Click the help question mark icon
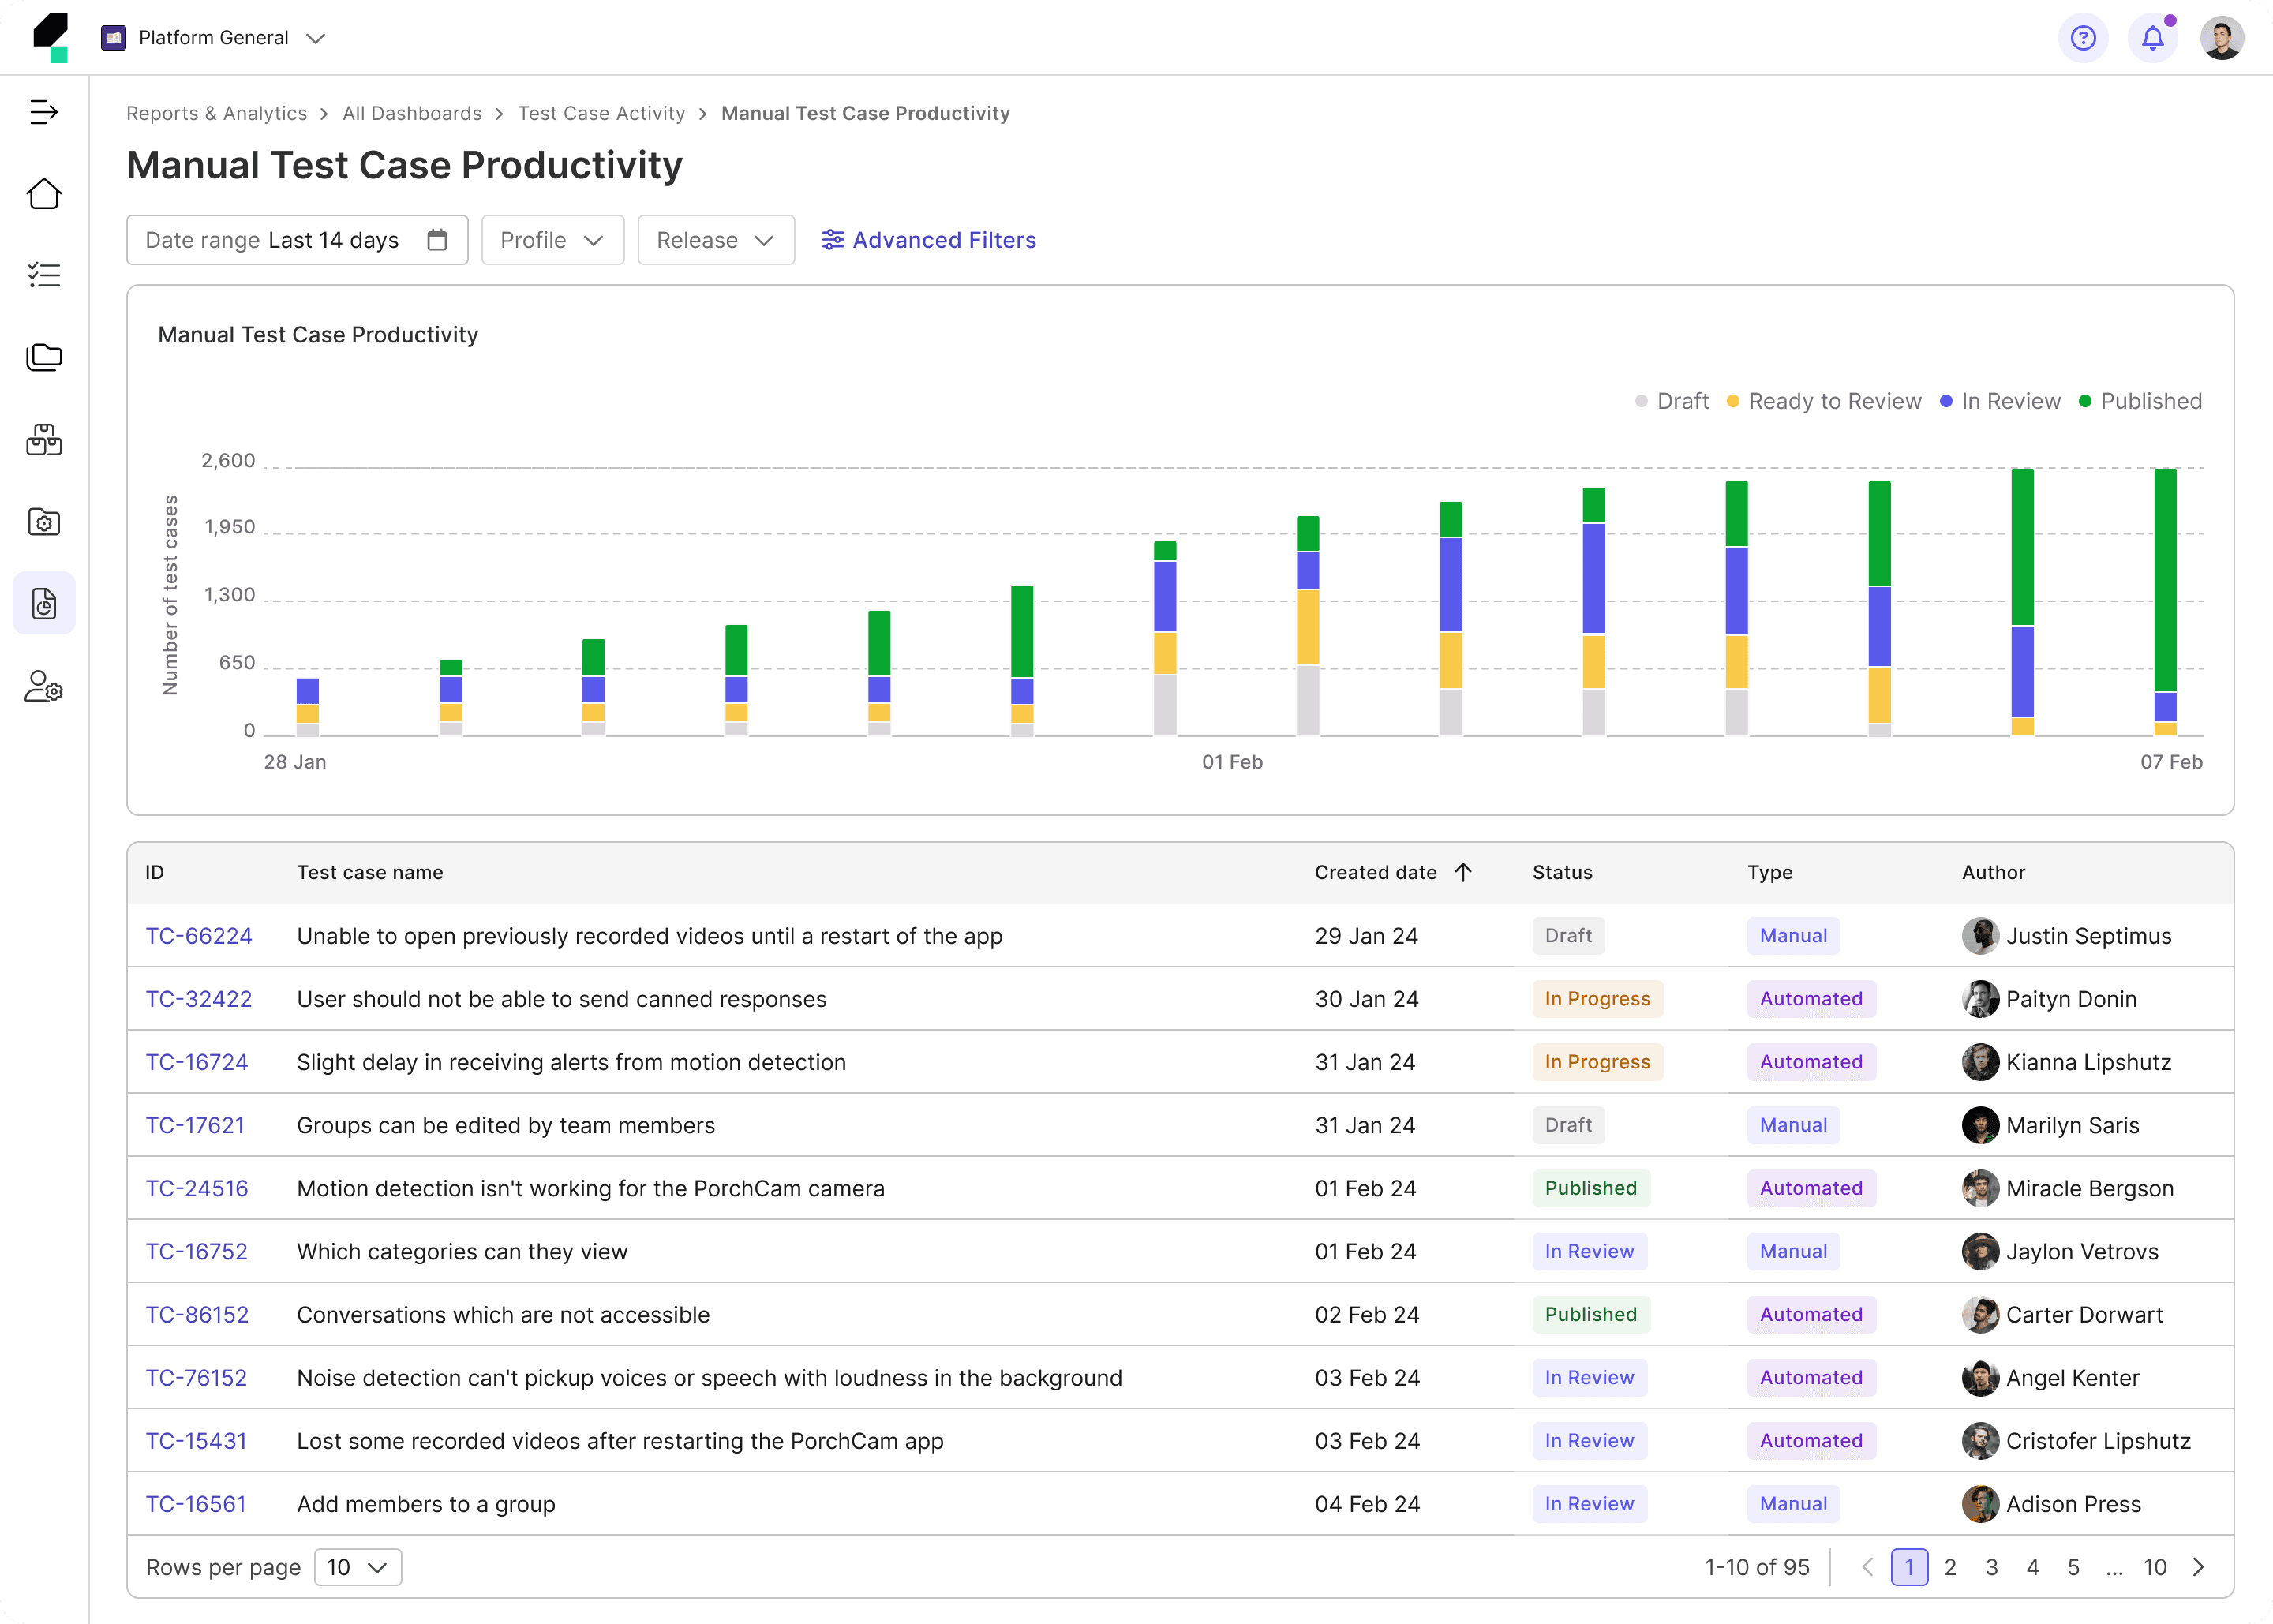Screen dimensions: 2273x1624 click(x=2083, y=38)
